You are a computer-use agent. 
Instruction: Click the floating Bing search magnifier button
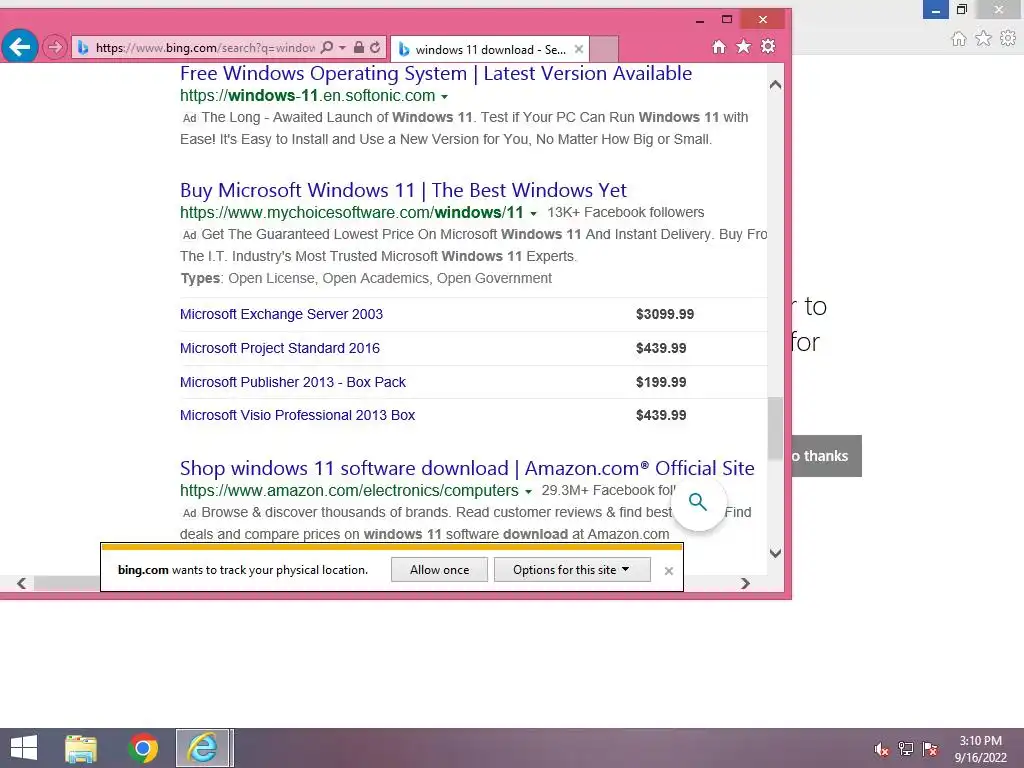(x=698, y=502)
